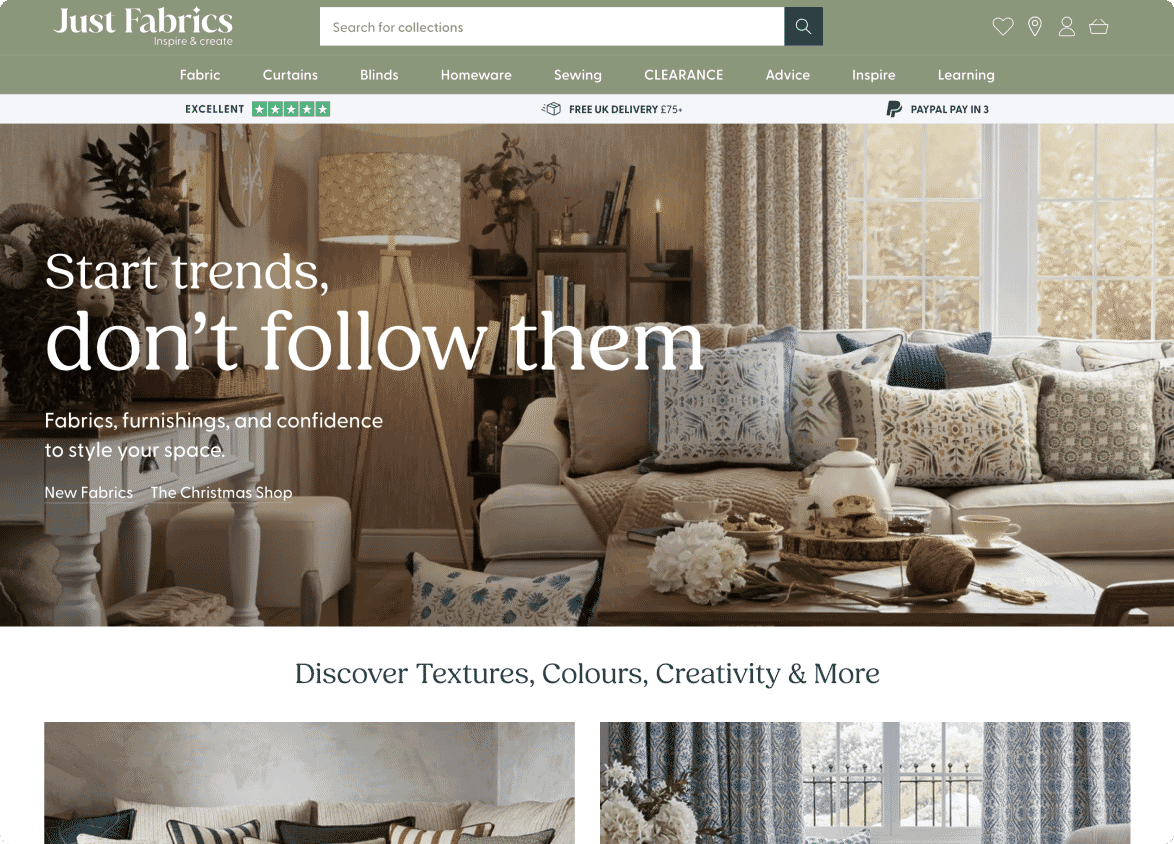
Task: Go to Just Fabrics home logo
Action: pyautogui.click(x=143, y=26)
